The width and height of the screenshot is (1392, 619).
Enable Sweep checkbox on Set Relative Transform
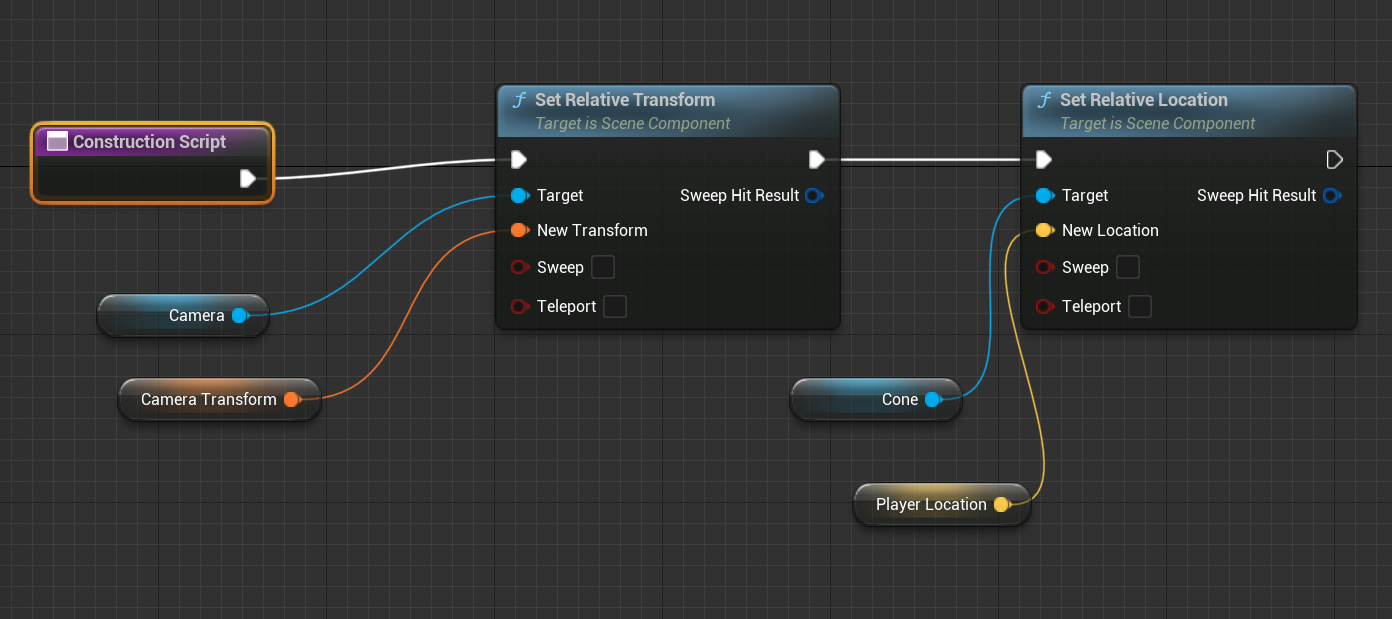pos(603,267)
